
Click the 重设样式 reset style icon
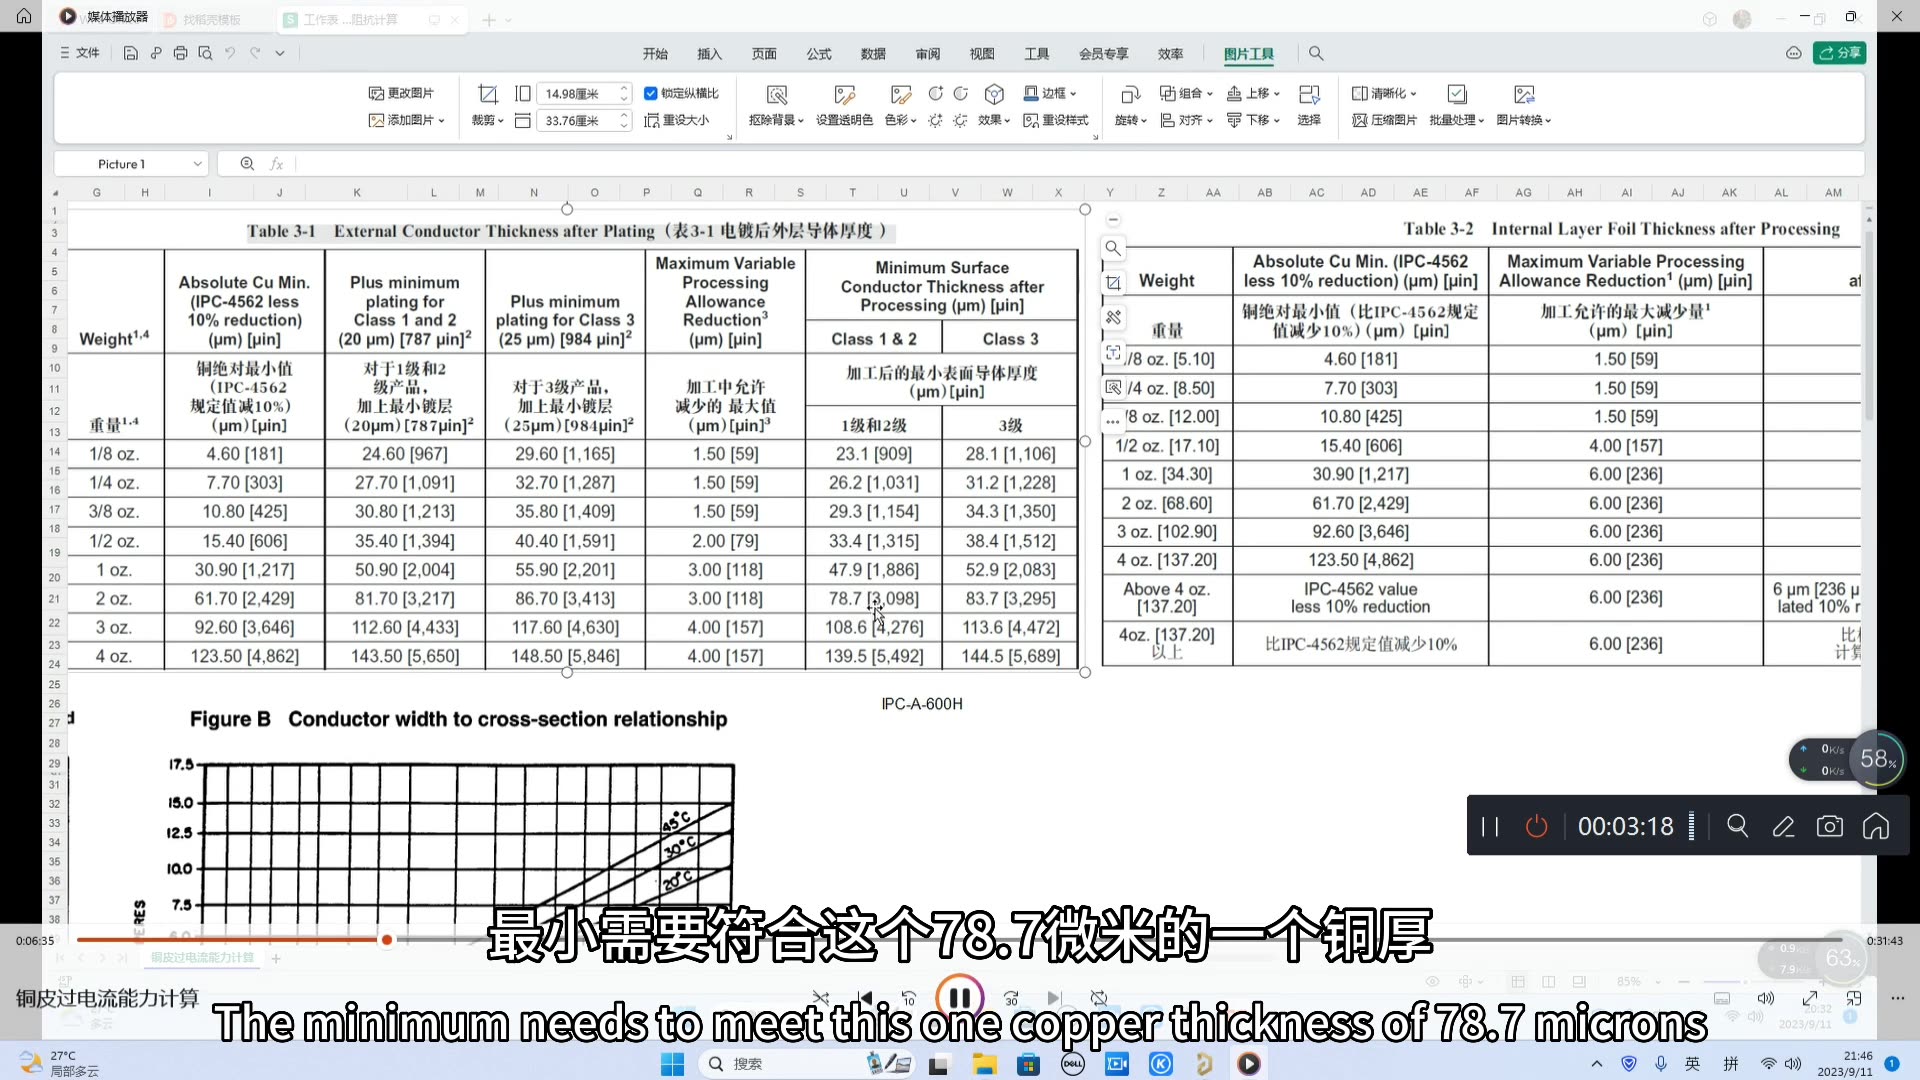click(x=1056, y=120)
